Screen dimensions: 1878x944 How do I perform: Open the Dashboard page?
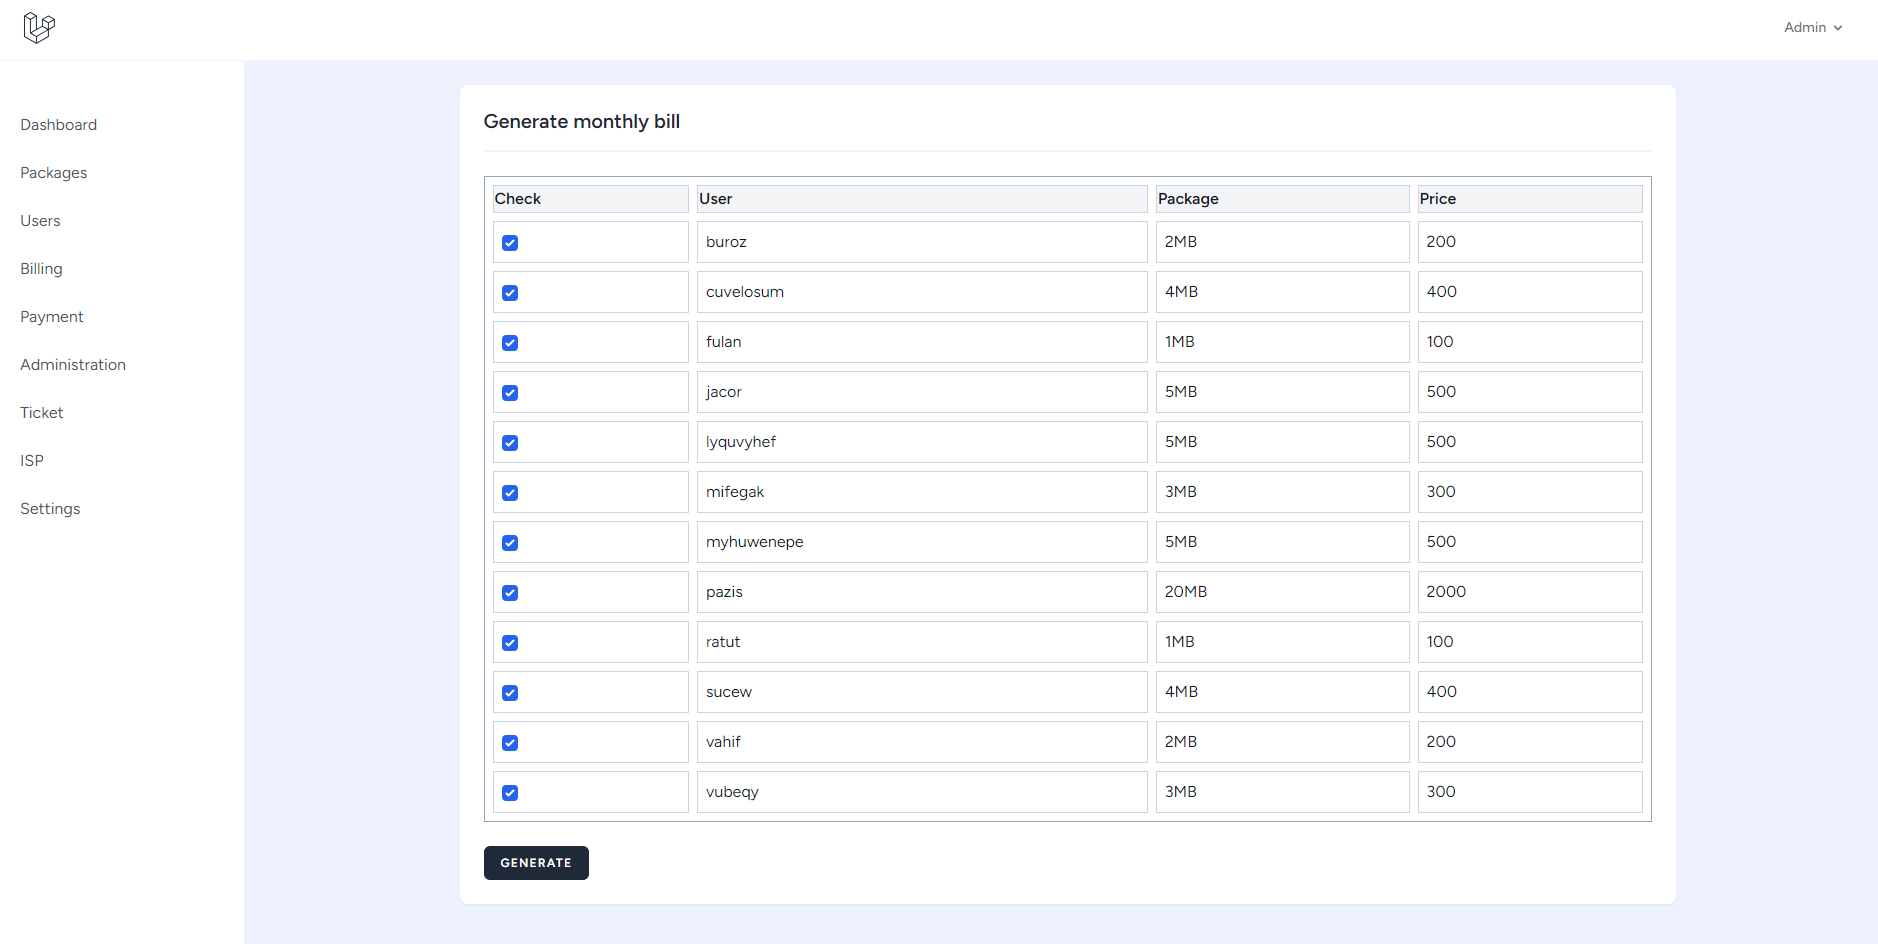[x=58, y=124]
